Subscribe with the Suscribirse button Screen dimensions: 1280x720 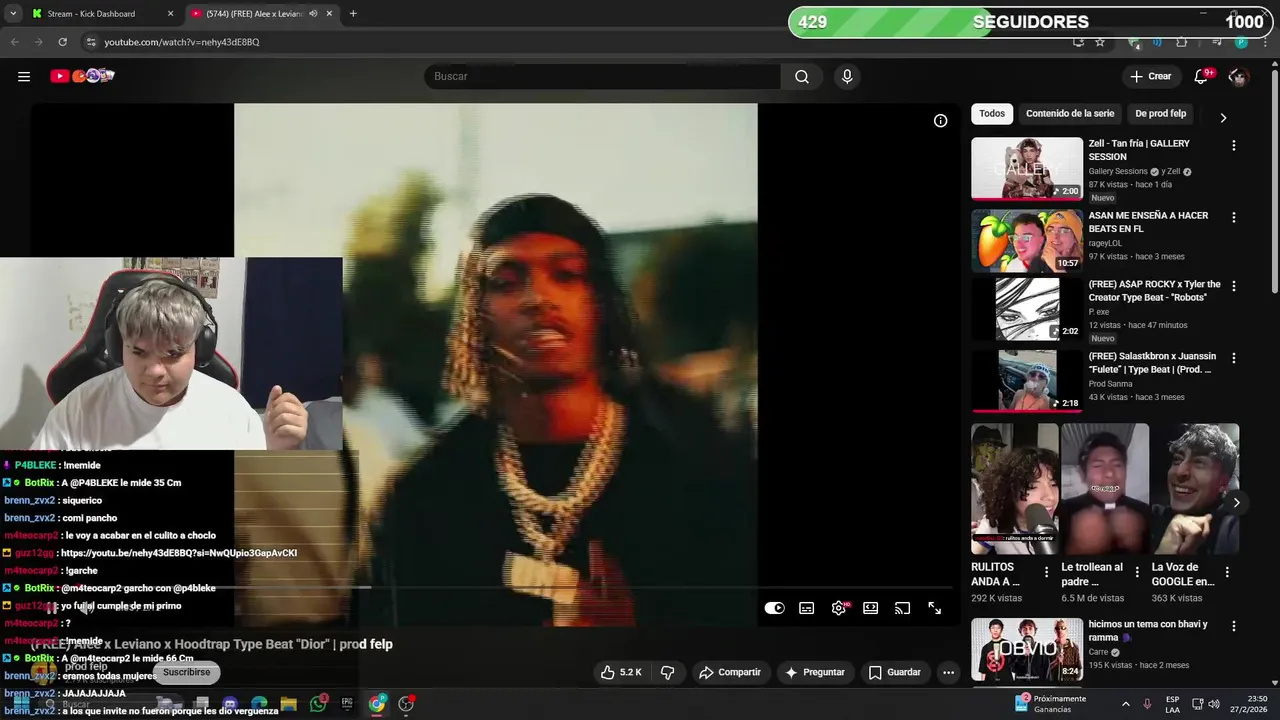point(187,672)
